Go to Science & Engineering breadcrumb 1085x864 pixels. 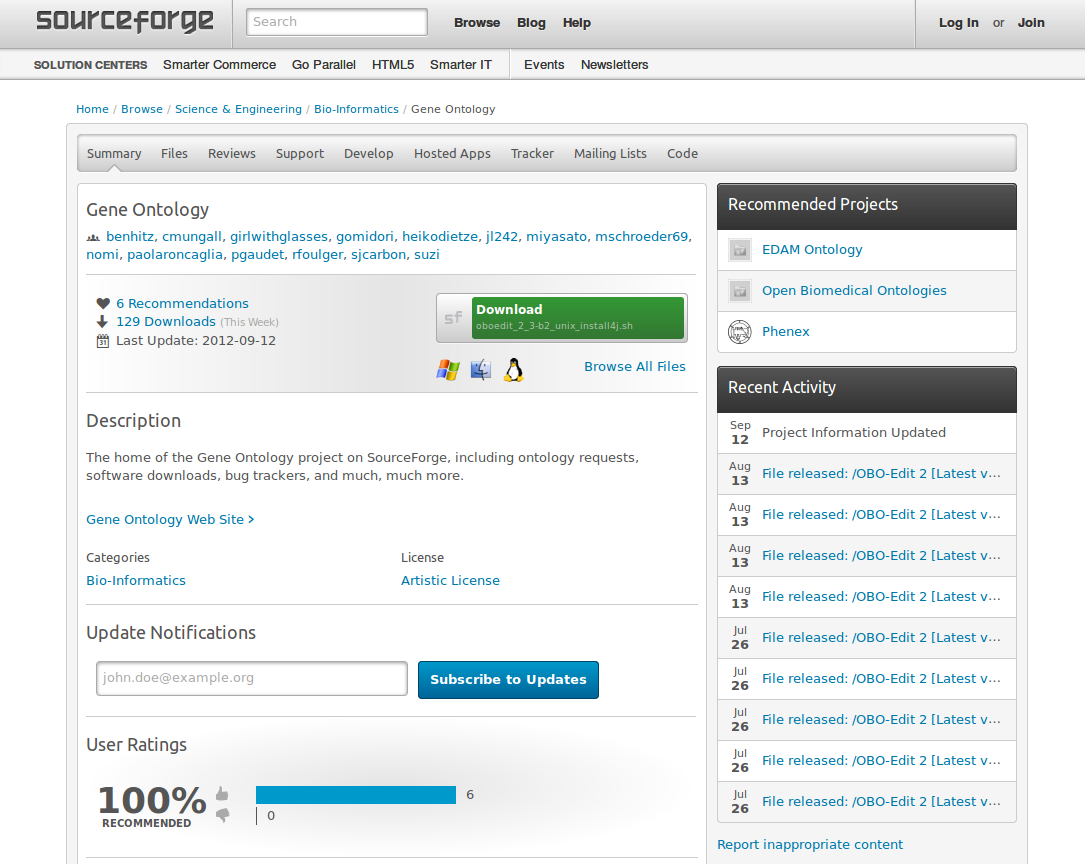[238, 109]
